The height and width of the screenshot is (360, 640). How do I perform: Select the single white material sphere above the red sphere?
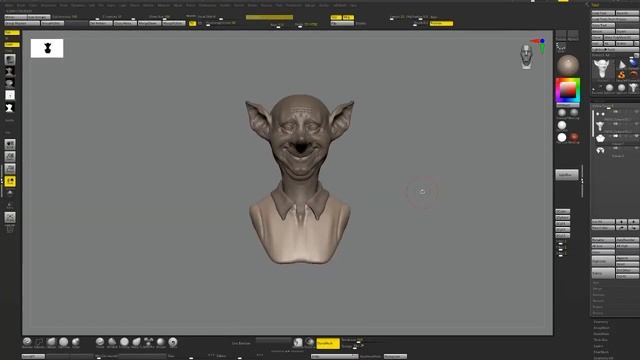pos(562,125)
